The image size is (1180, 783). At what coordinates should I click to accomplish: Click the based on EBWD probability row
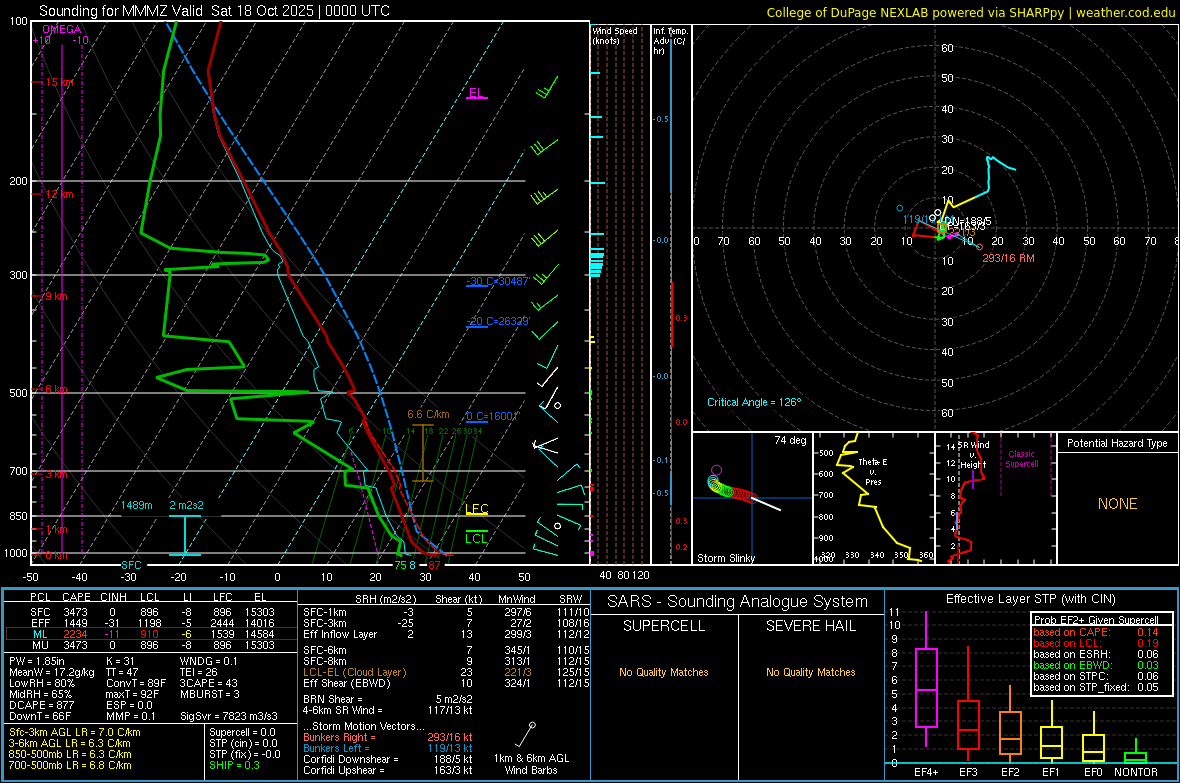(x=1096, y=665)
